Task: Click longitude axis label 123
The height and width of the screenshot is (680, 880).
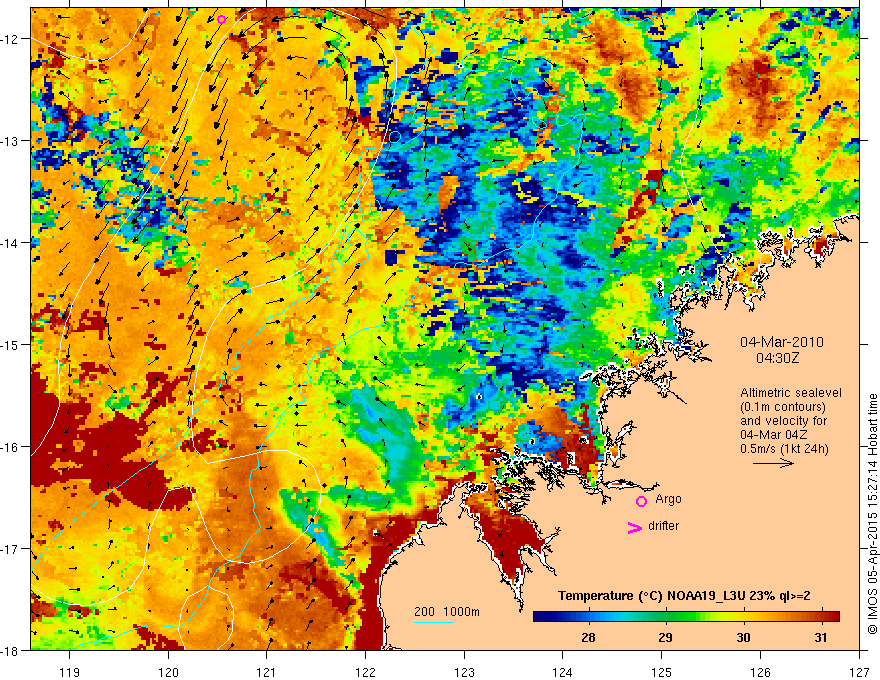Action: click(464, 672)
